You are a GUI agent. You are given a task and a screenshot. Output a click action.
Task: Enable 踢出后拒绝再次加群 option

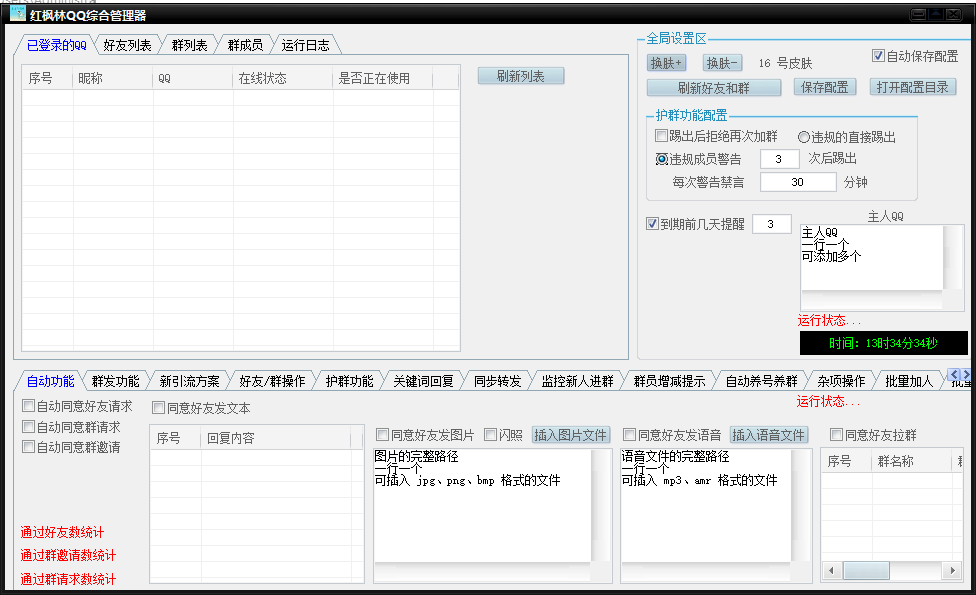(661, 136)
